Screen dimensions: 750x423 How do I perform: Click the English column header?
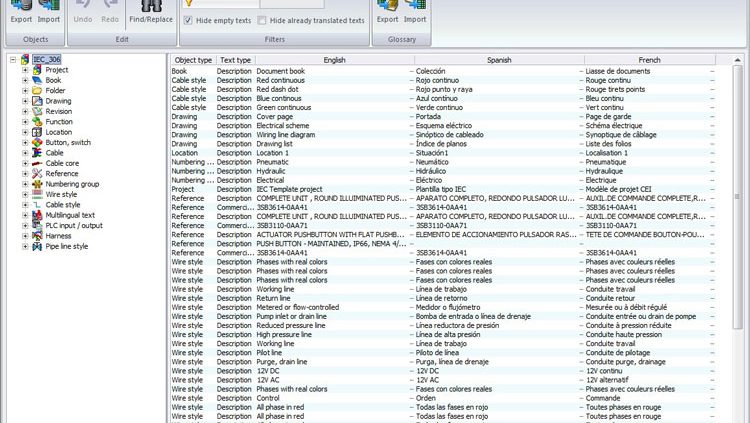[x=334, y=60]
